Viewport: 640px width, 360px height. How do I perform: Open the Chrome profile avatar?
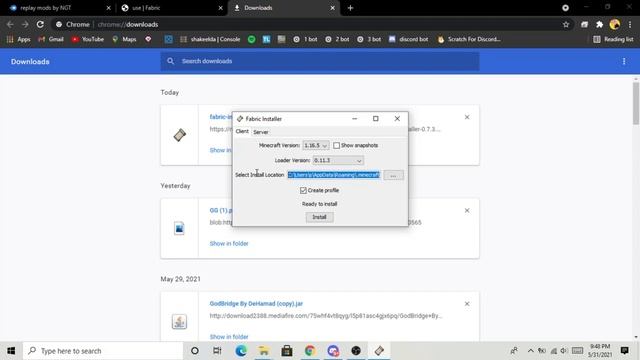pos(614,24)
